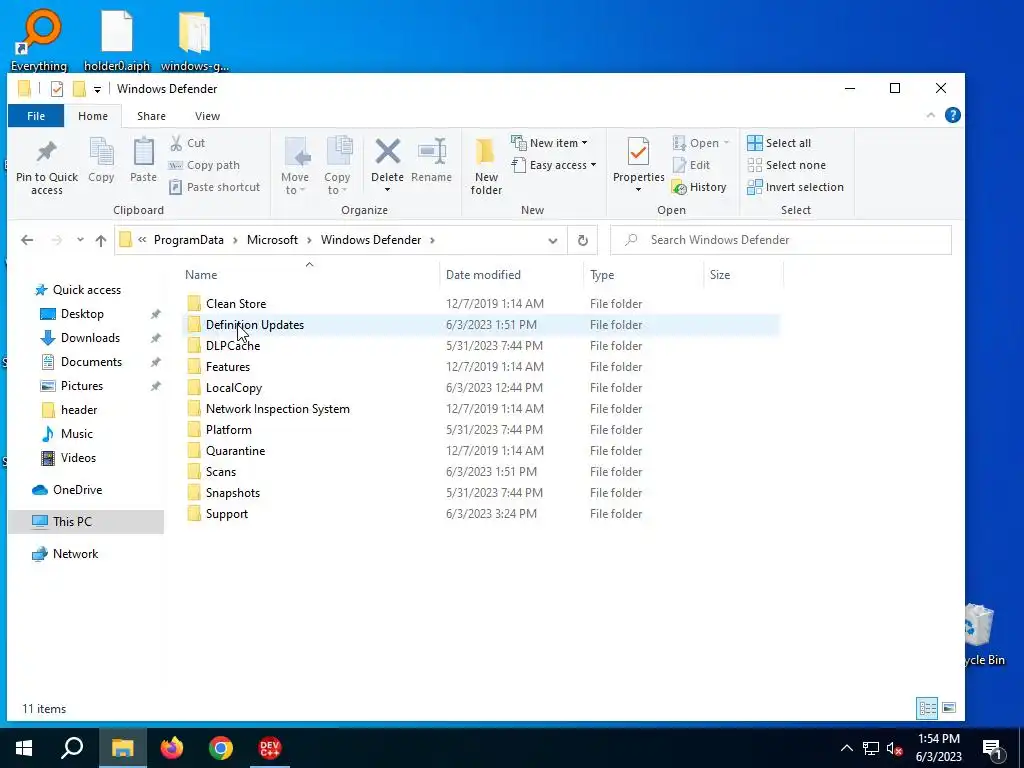
Task: Open the New item dropdown
Action: tap(549, 143)
